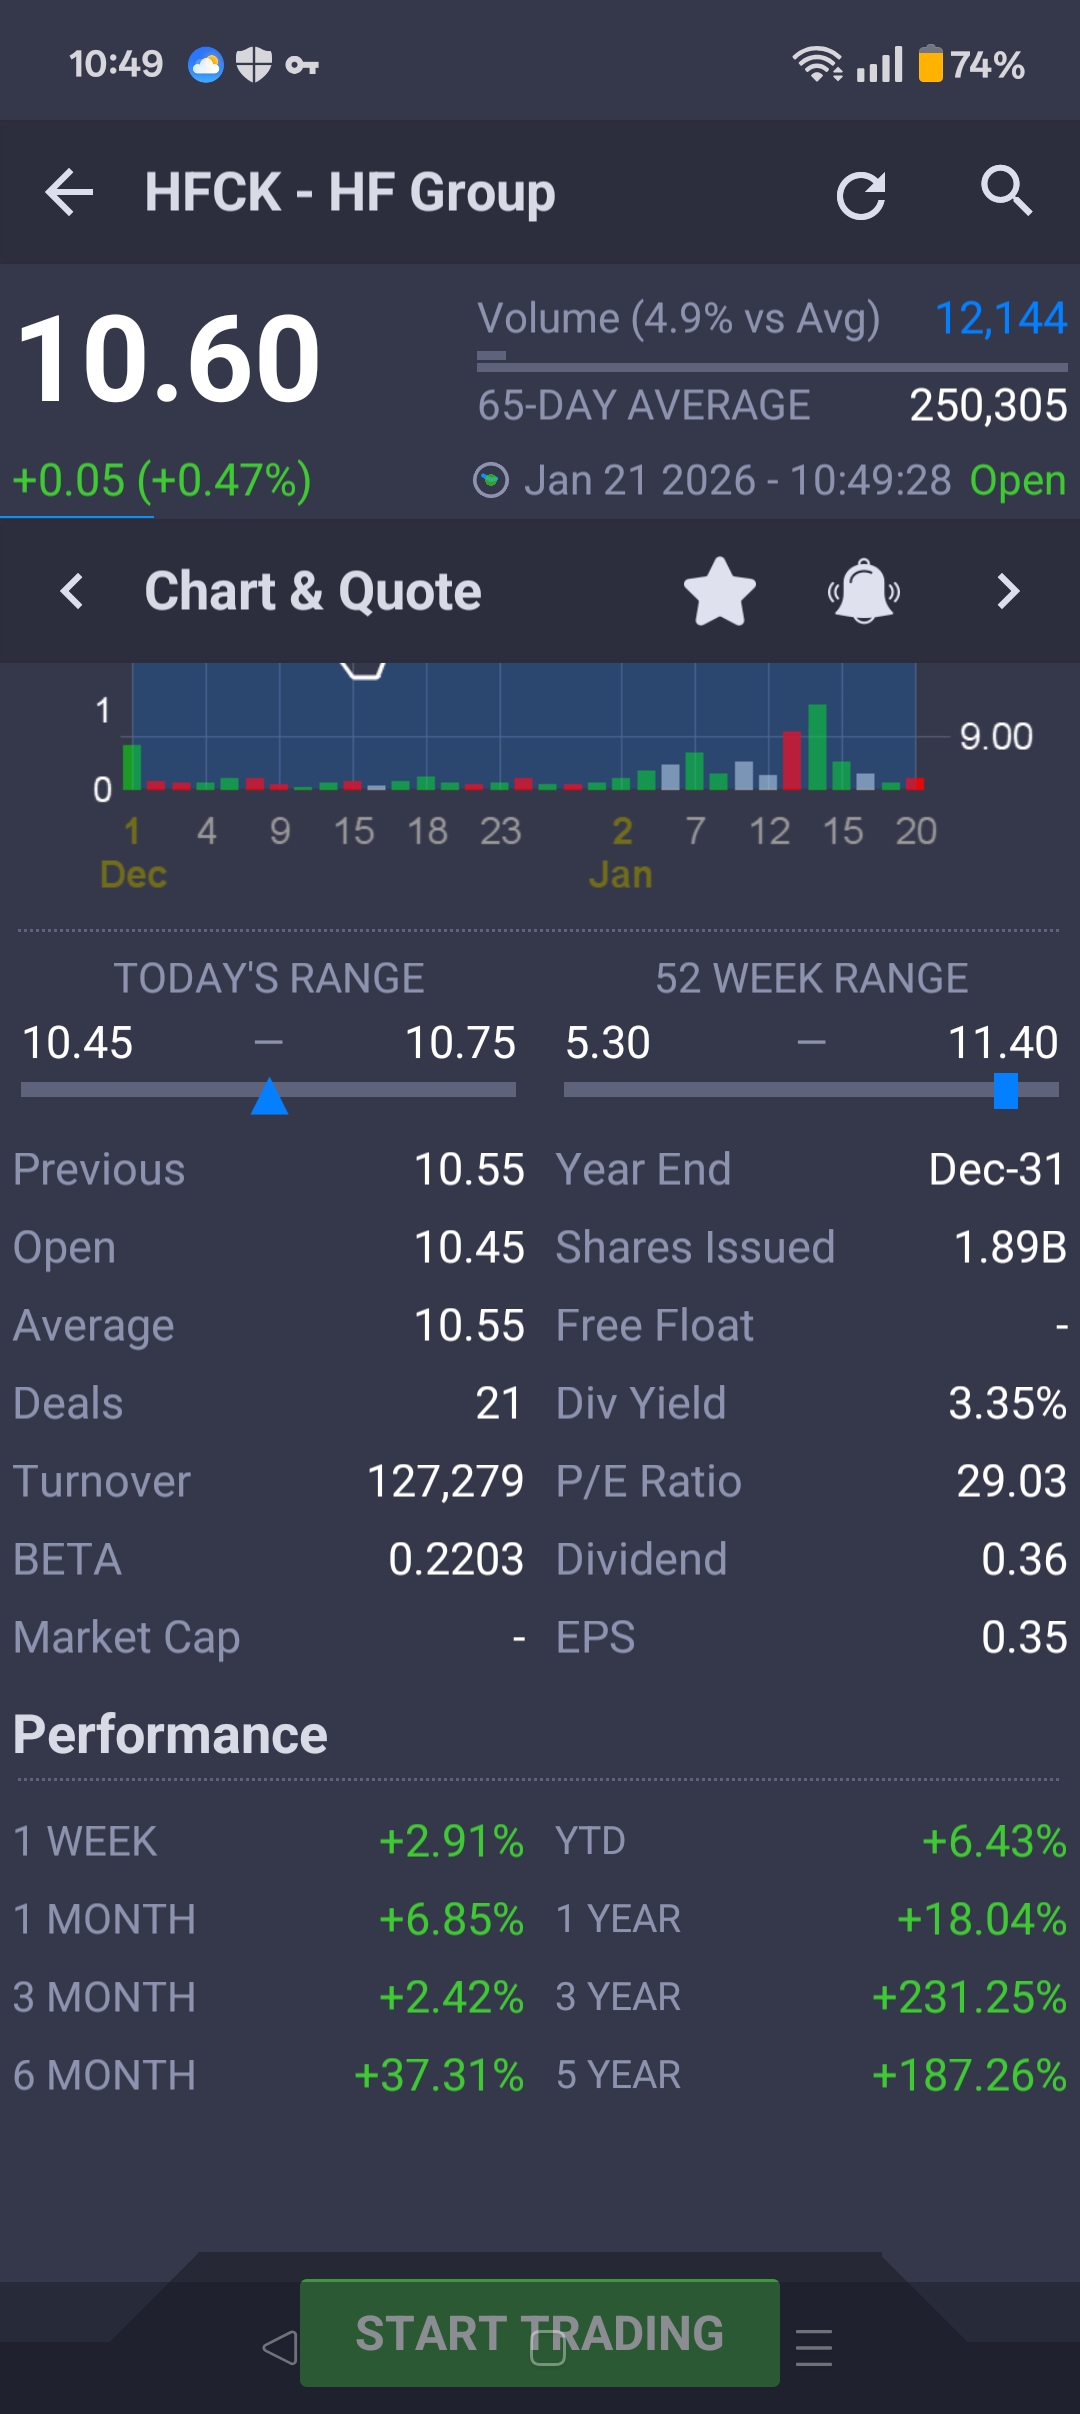The image size is (1080, 2414).
Task: Tap the Android back navigation triangle
Action: 279,2347
